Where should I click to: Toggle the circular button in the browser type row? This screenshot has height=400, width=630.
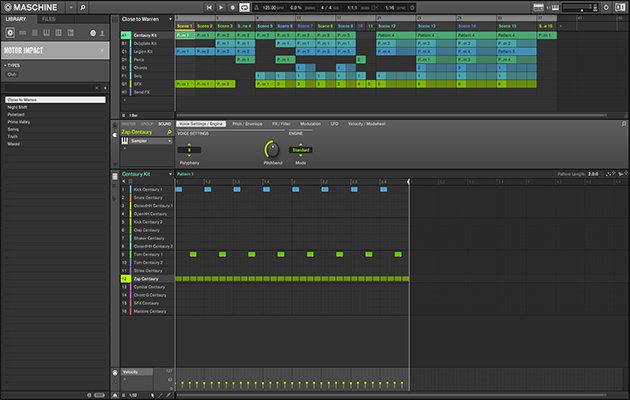(x=94, y=33)
